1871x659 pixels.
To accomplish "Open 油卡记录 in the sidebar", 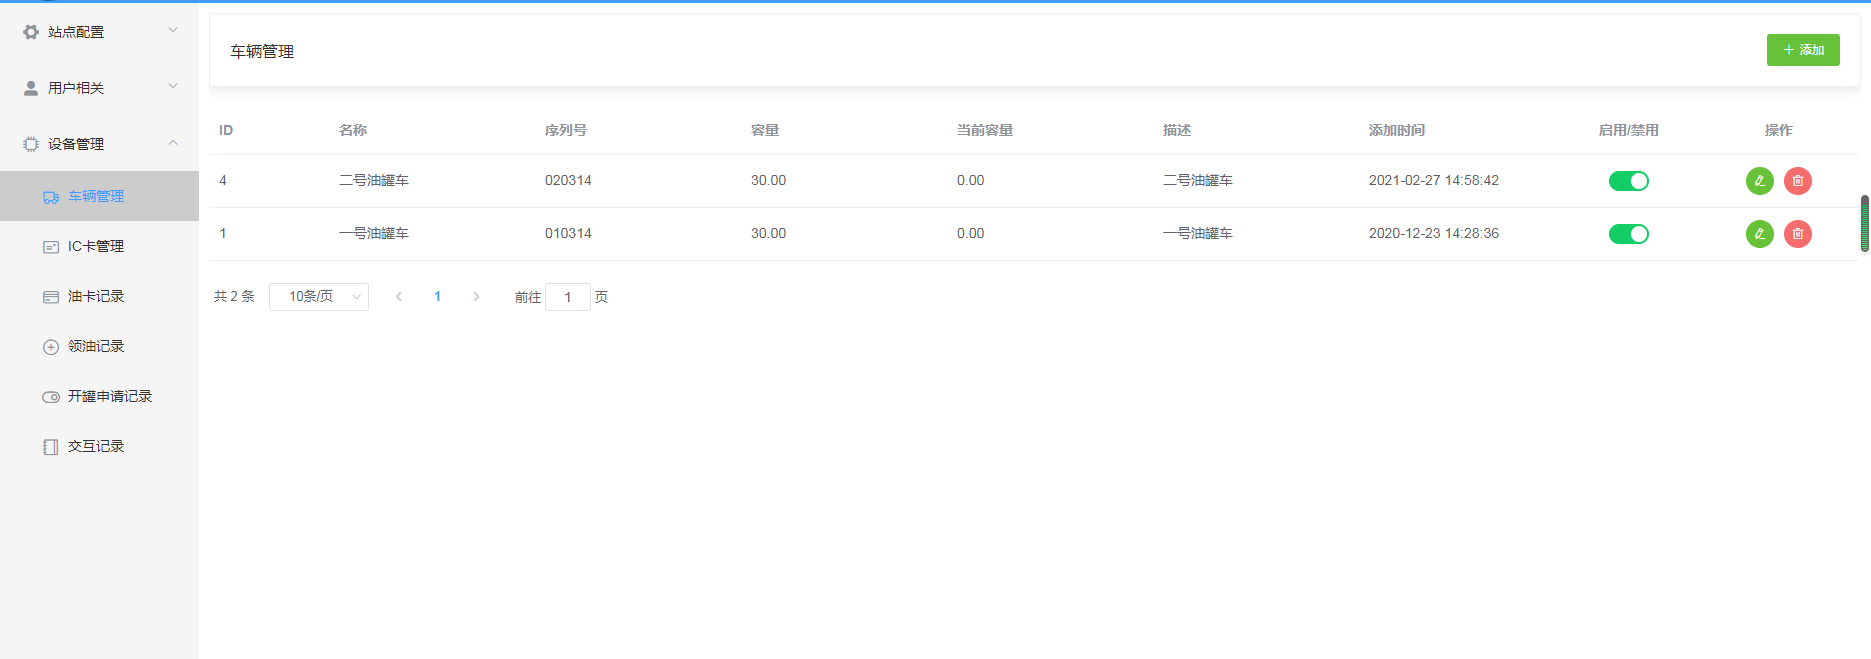I will tap(96, 296).
